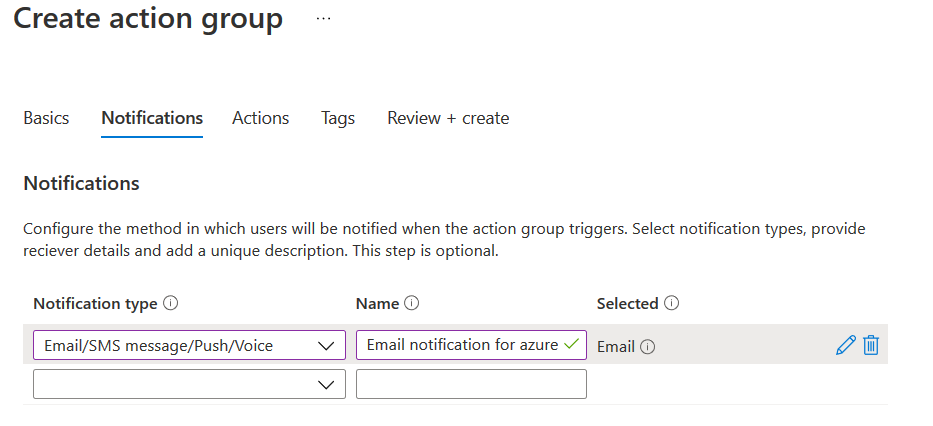
Task: Click the Selected column header
Action: point(627,304)
